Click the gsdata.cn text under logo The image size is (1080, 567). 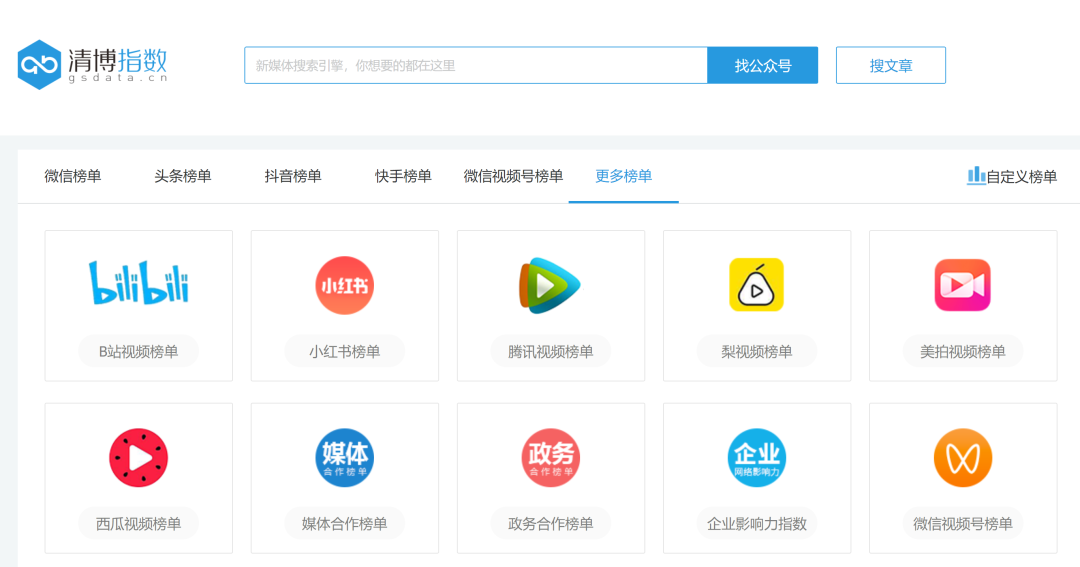pyautogui.click(x=118, y=79)
